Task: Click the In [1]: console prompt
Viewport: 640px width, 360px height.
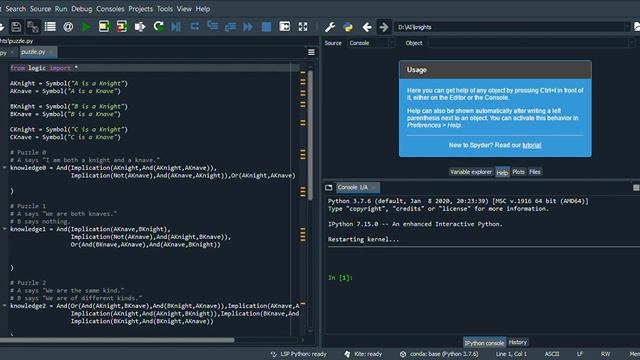Action: click(340, 278)
